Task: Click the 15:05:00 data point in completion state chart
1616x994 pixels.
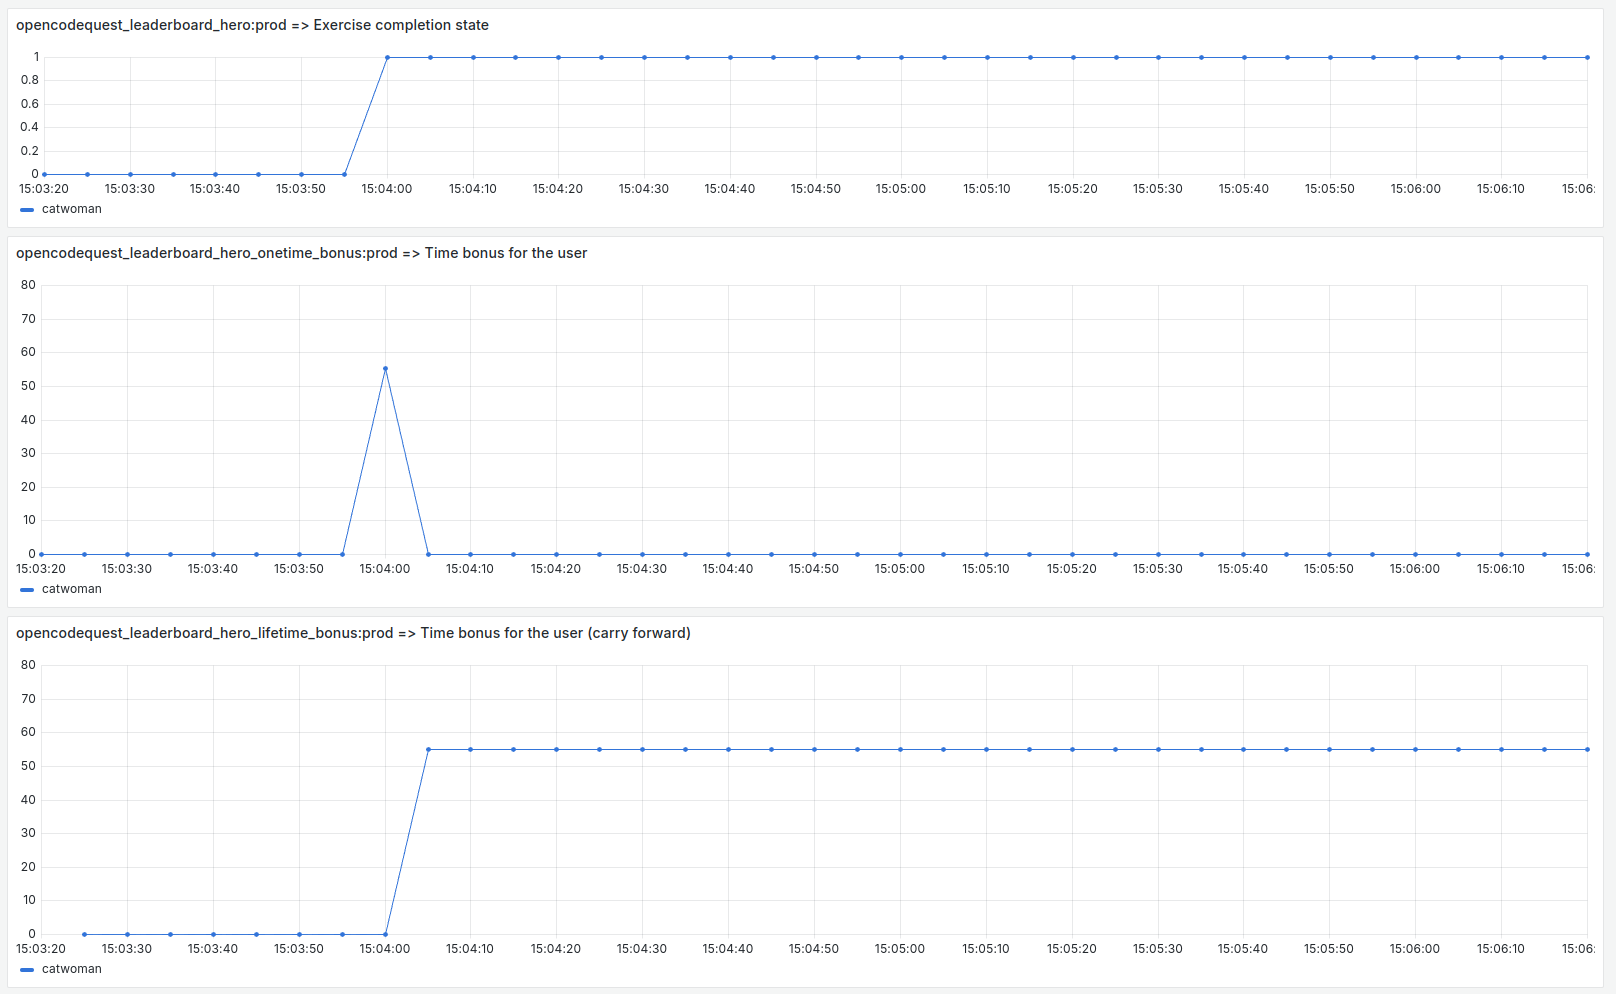Action: pos(901,57)
